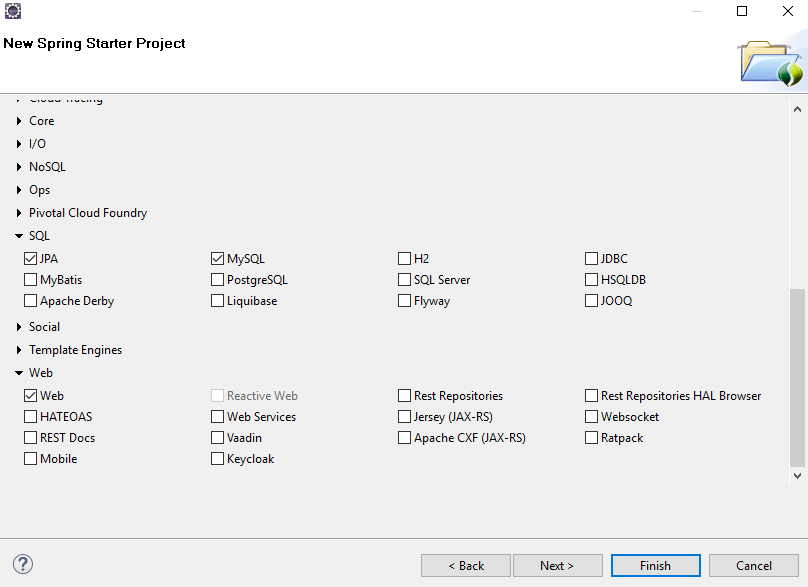808x587 pixels.
Task: Tick the REST Docs checkbox
Action: point(30,438)
